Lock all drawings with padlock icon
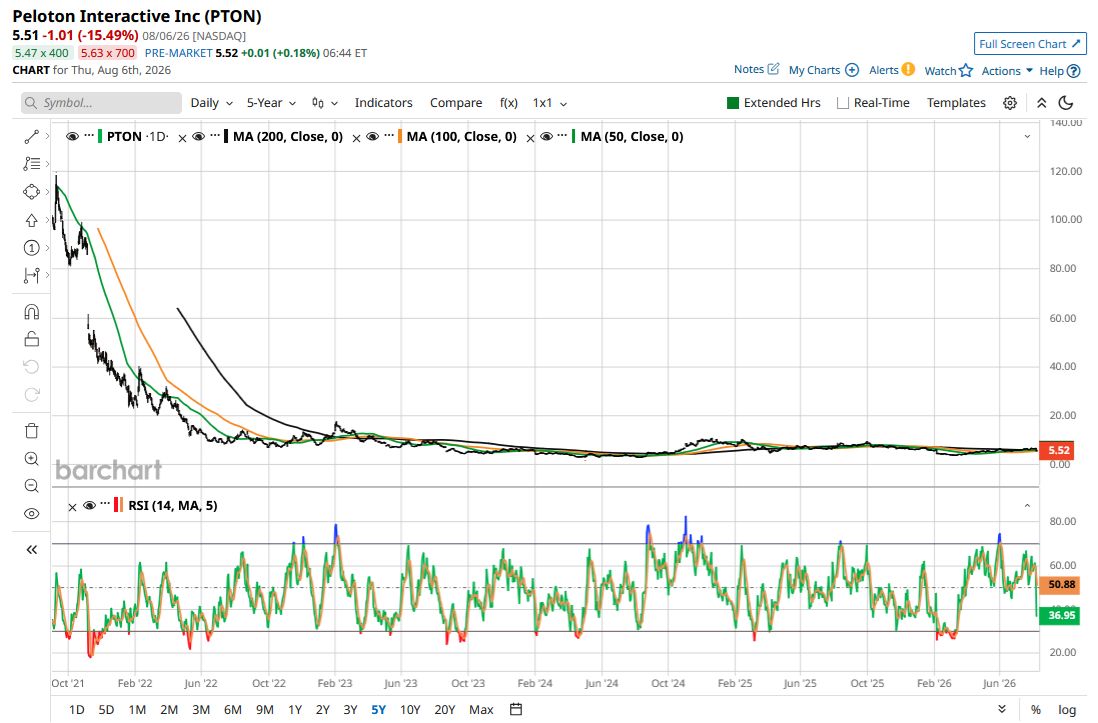Viewport: 1098px width, 723px height. tap(32, 339)
